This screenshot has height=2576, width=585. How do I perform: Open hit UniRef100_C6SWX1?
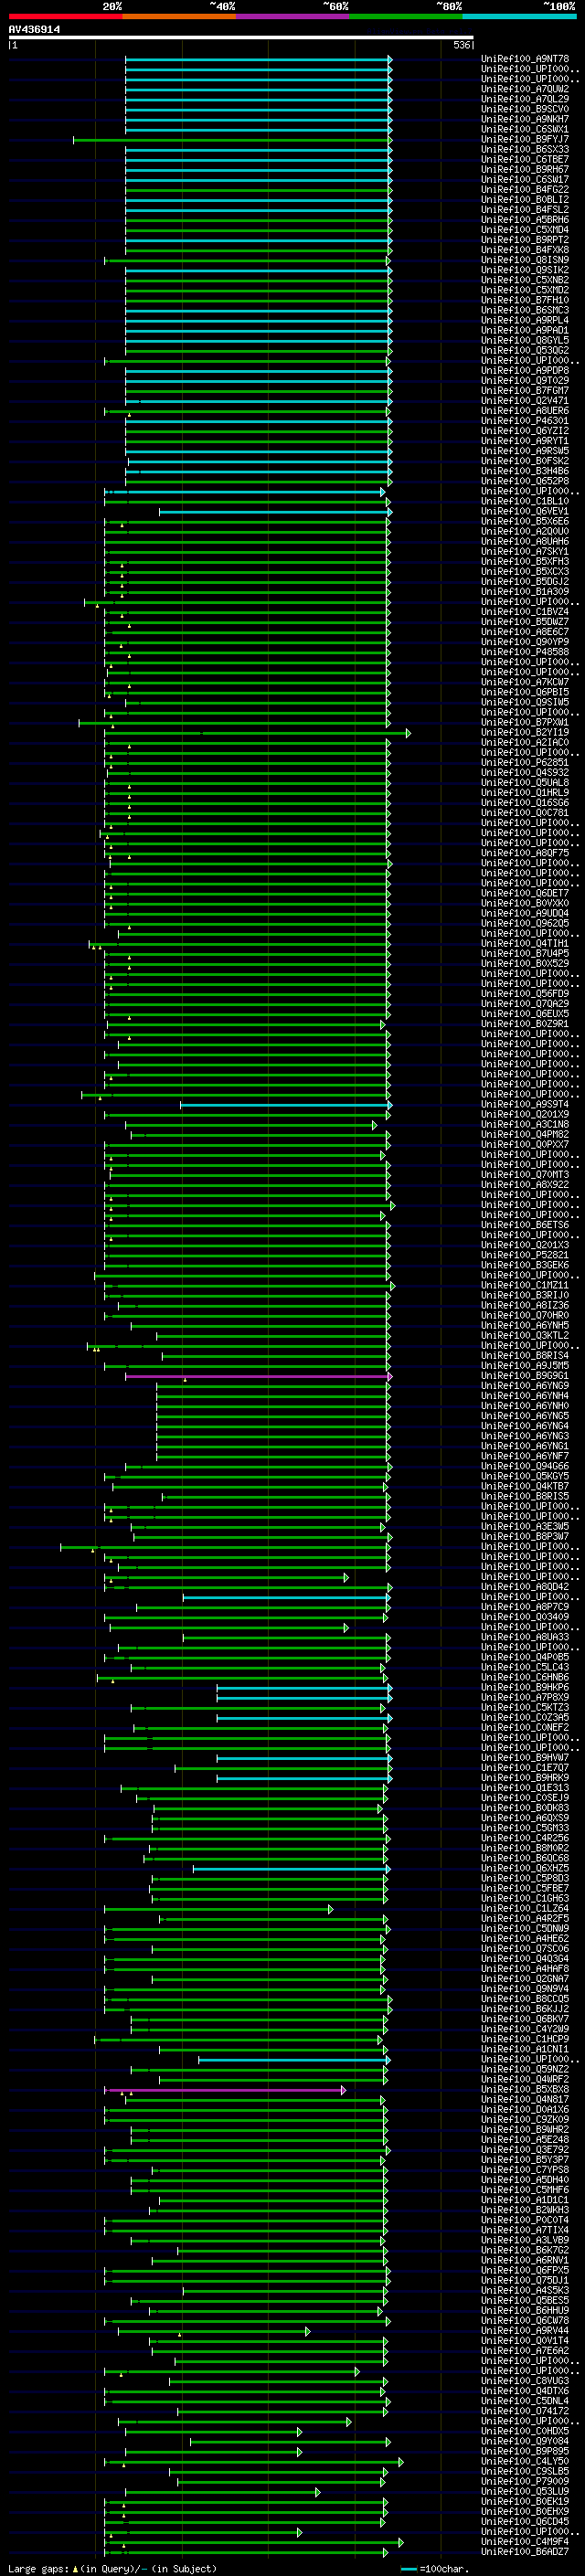click(525, 129)
